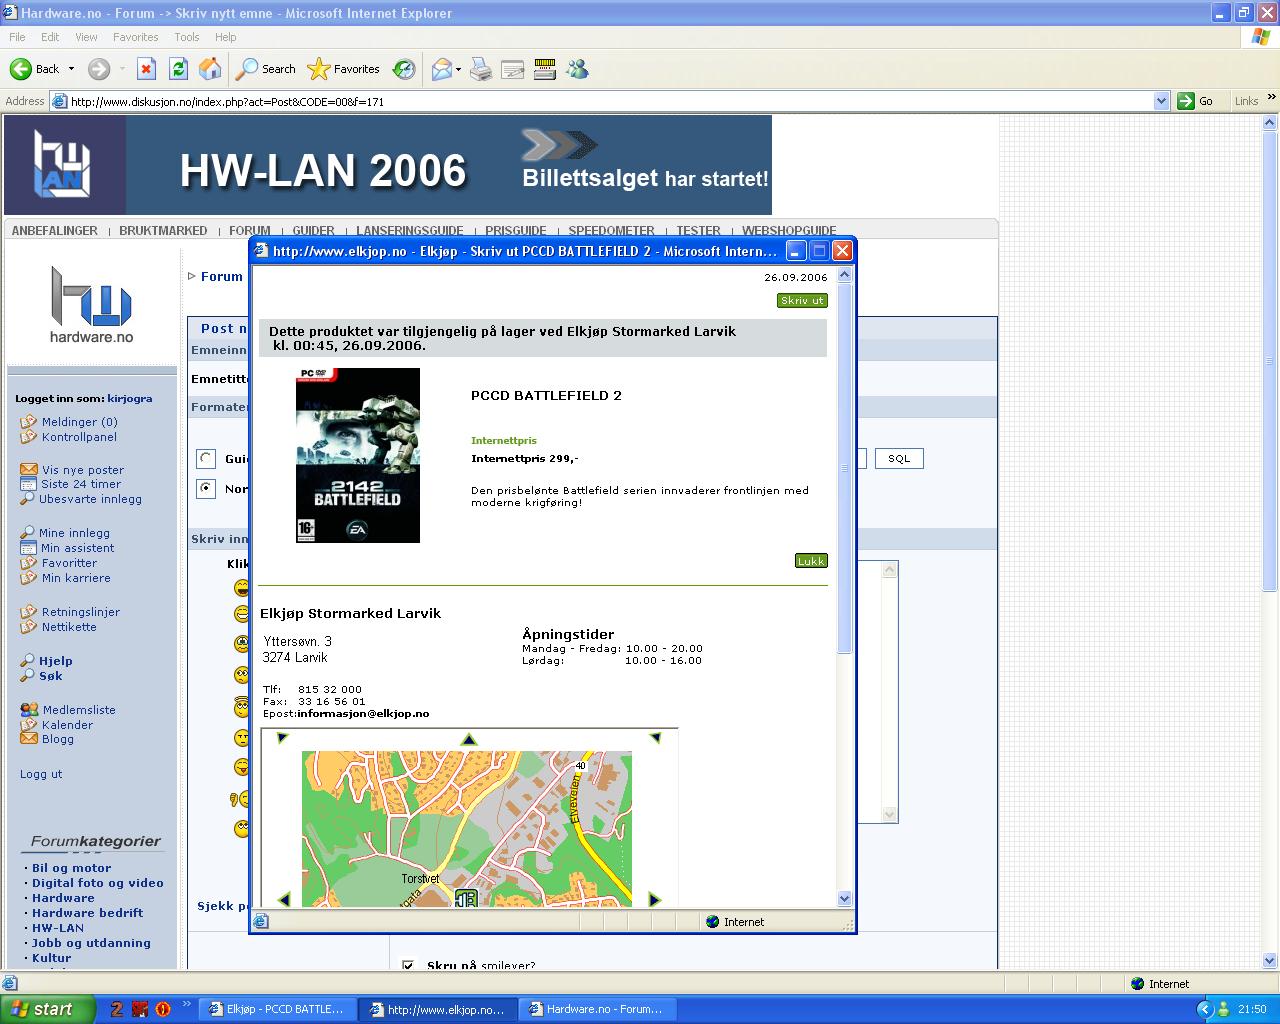The width and height of the screenshot is (1280, 1024).
Task: Click the Søk sidebar link
Action: [x=50, y=676]
